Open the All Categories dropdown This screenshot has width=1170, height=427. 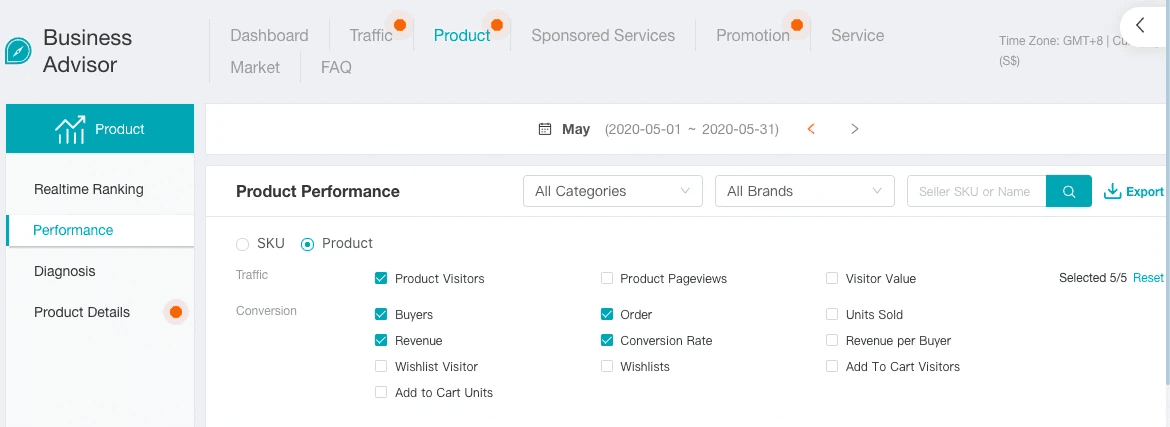(x=612, y=191)
